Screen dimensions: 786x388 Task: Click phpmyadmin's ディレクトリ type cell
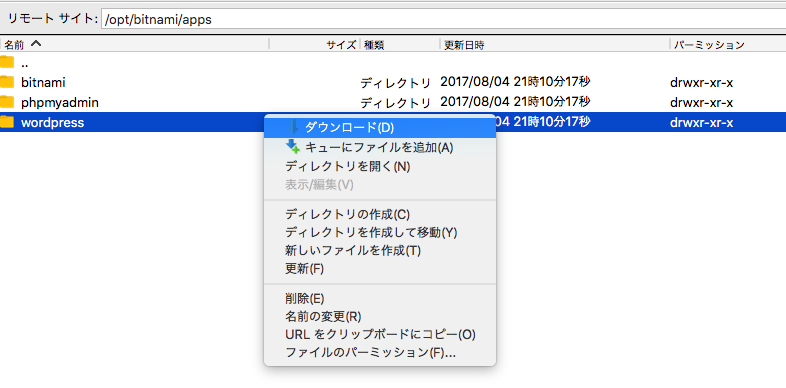pos(396,103)
